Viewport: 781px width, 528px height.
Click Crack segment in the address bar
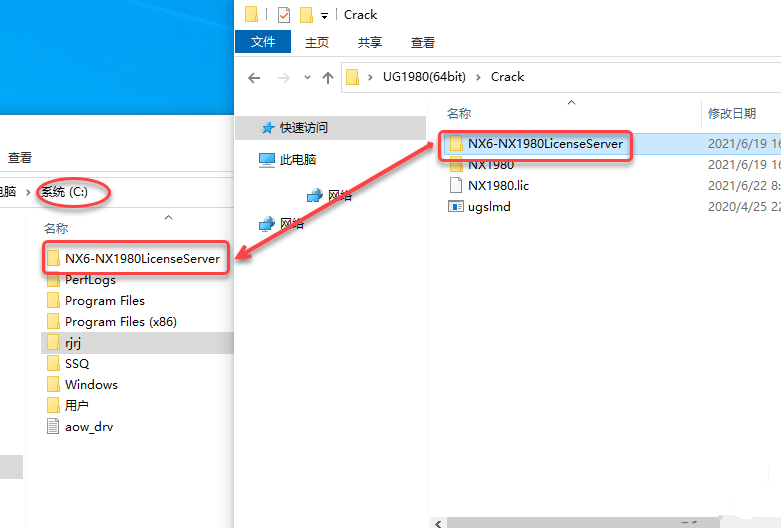click(508, 77)
